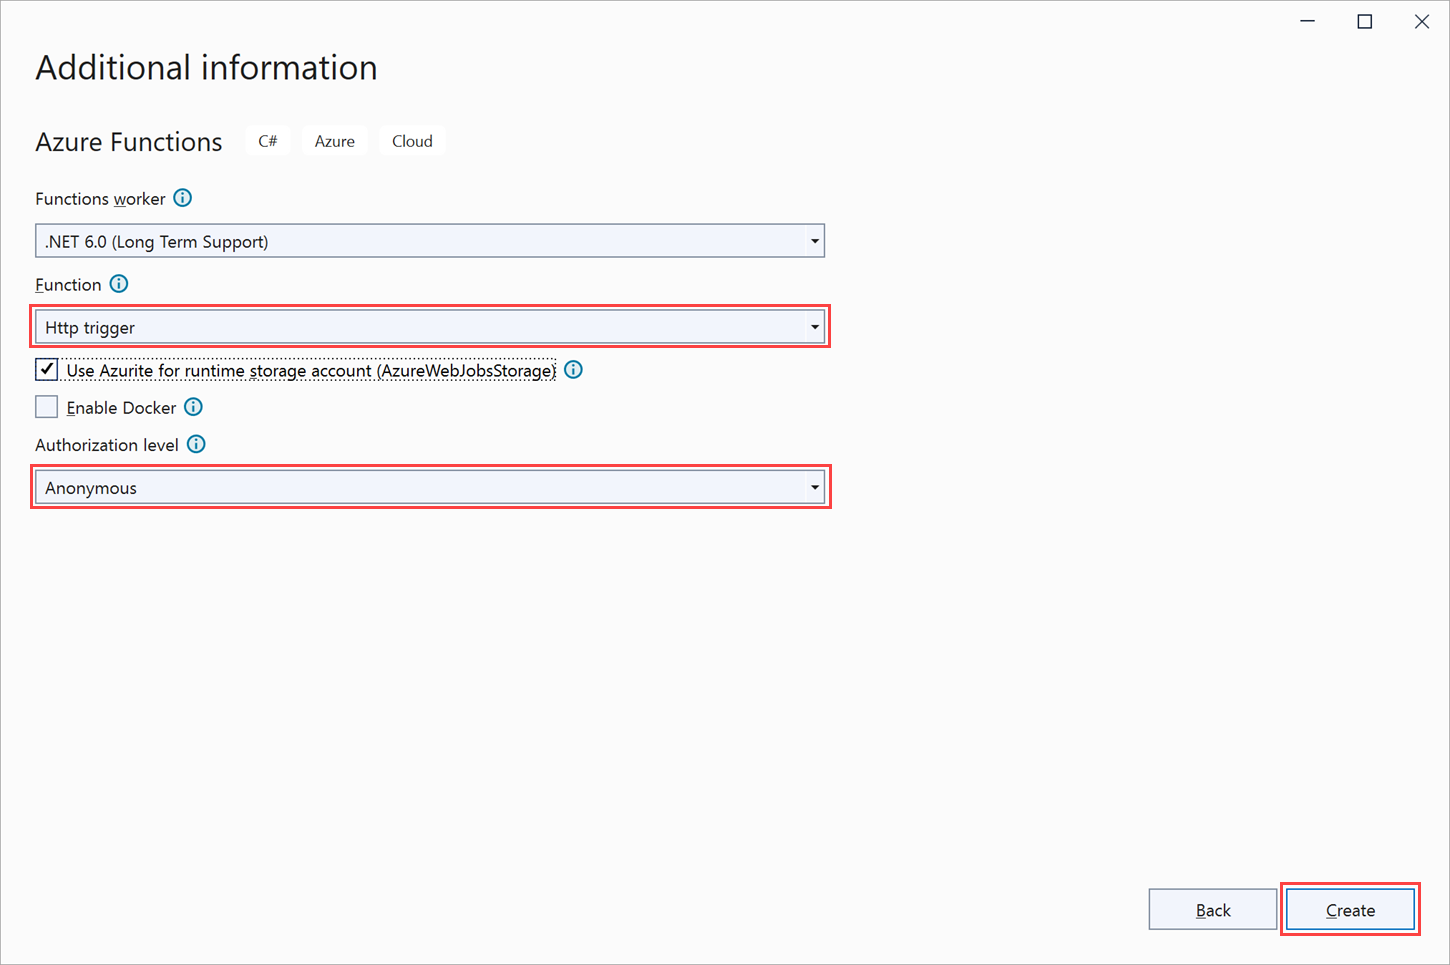Click info icon beside Functions worker

182,198
